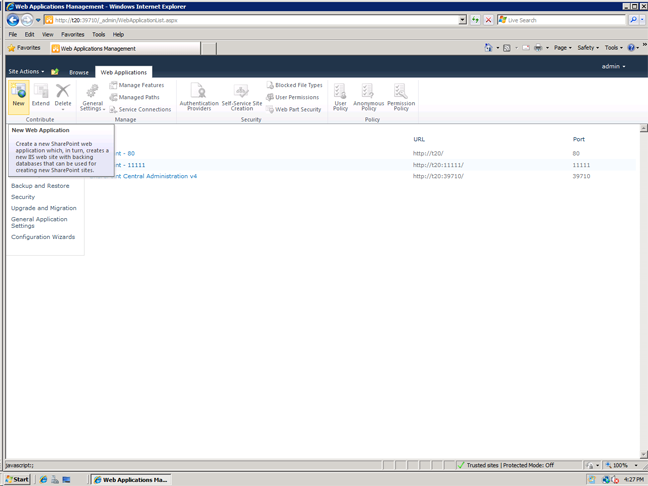Click the Home icon in command bar
The height and width of the screenshot is (486, 648).
(488, 48)
